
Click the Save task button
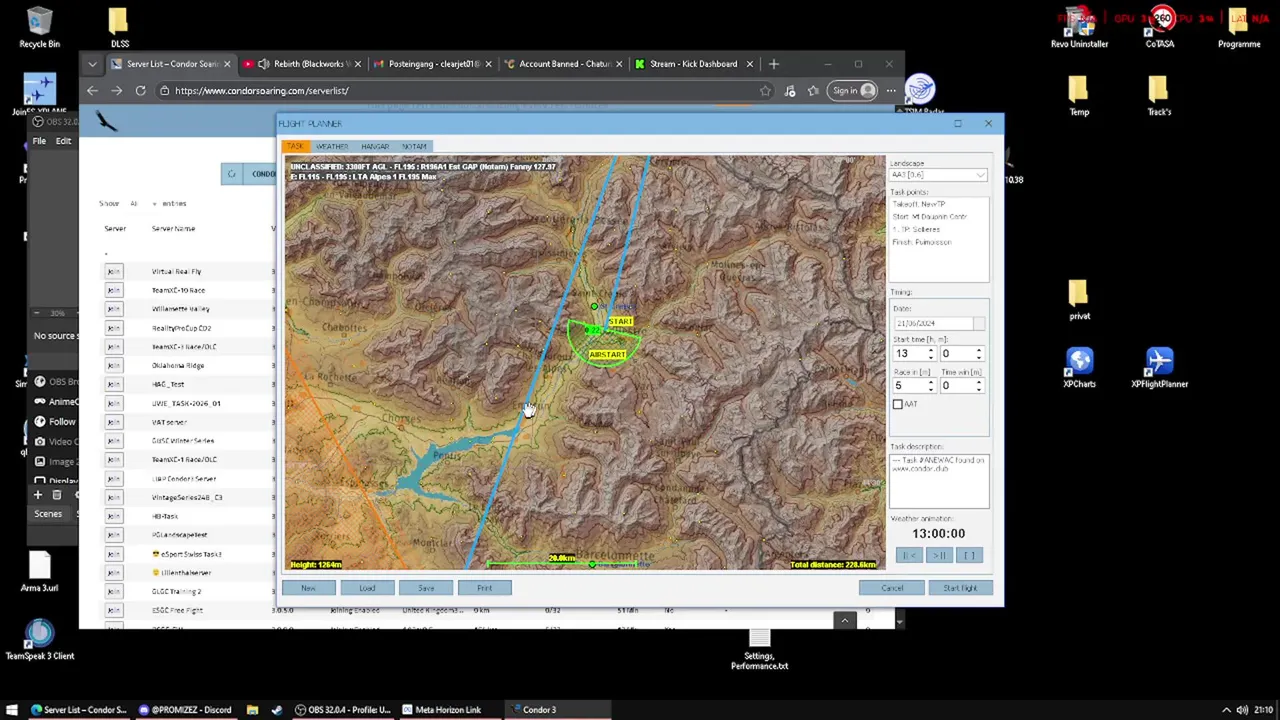tap(426, 588)
